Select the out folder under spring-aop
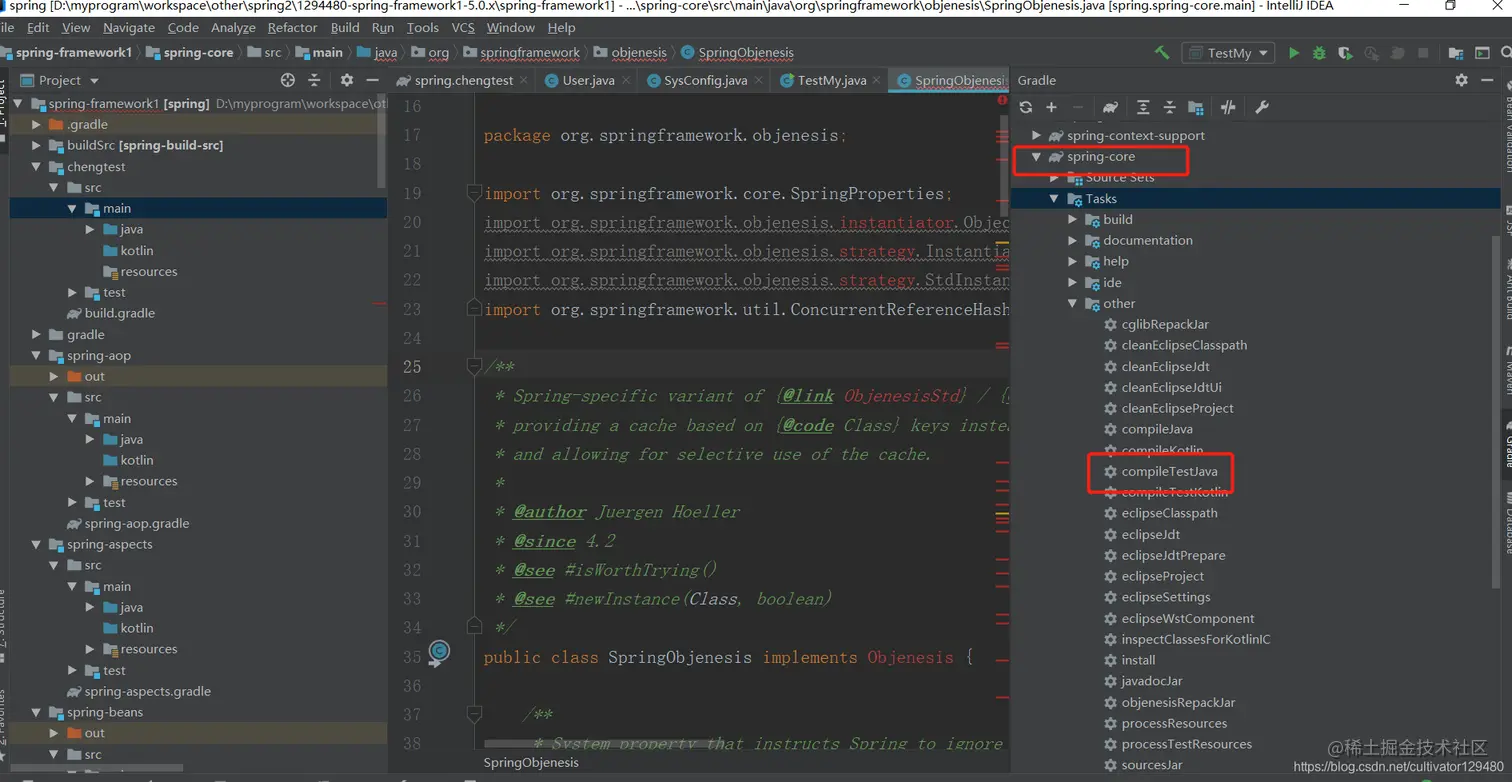This screenshot has width=1512, height=782. pos(95,376)
